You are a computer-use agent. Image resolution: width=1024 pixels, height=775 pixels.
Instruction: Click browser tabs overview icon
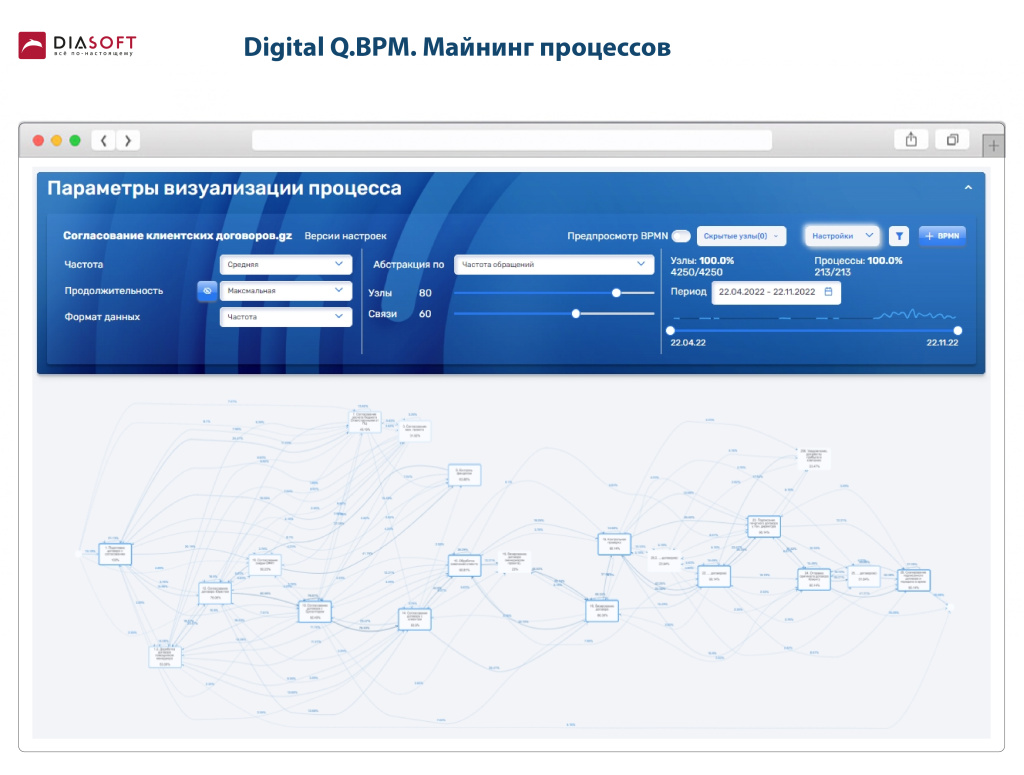pyautogui.click(x=952, y=140)
